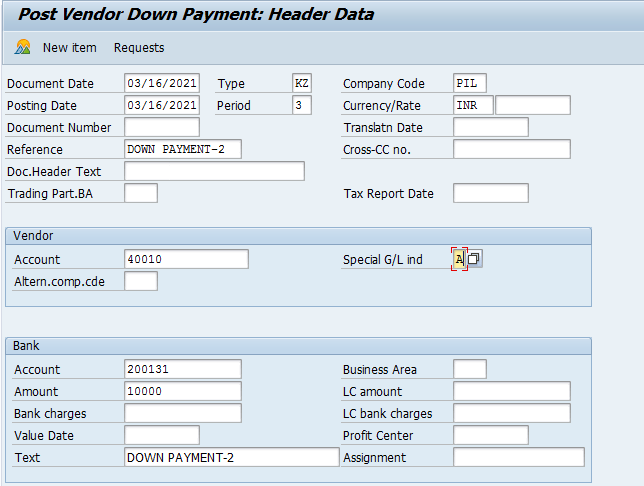Click the Assignment field
This screenshot has width=644, height=486.
pyautogui.click(x=519, y=457)
